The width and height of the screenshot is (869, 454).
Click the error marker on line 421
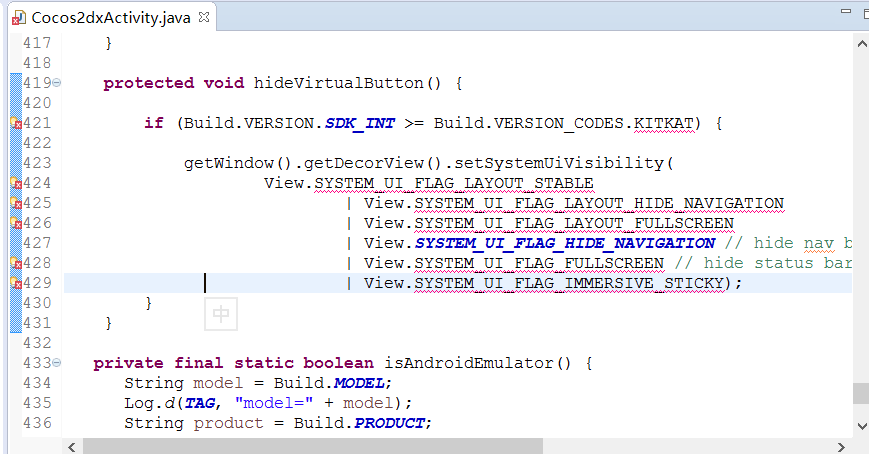pyautogui.click(x=16, y=123)
